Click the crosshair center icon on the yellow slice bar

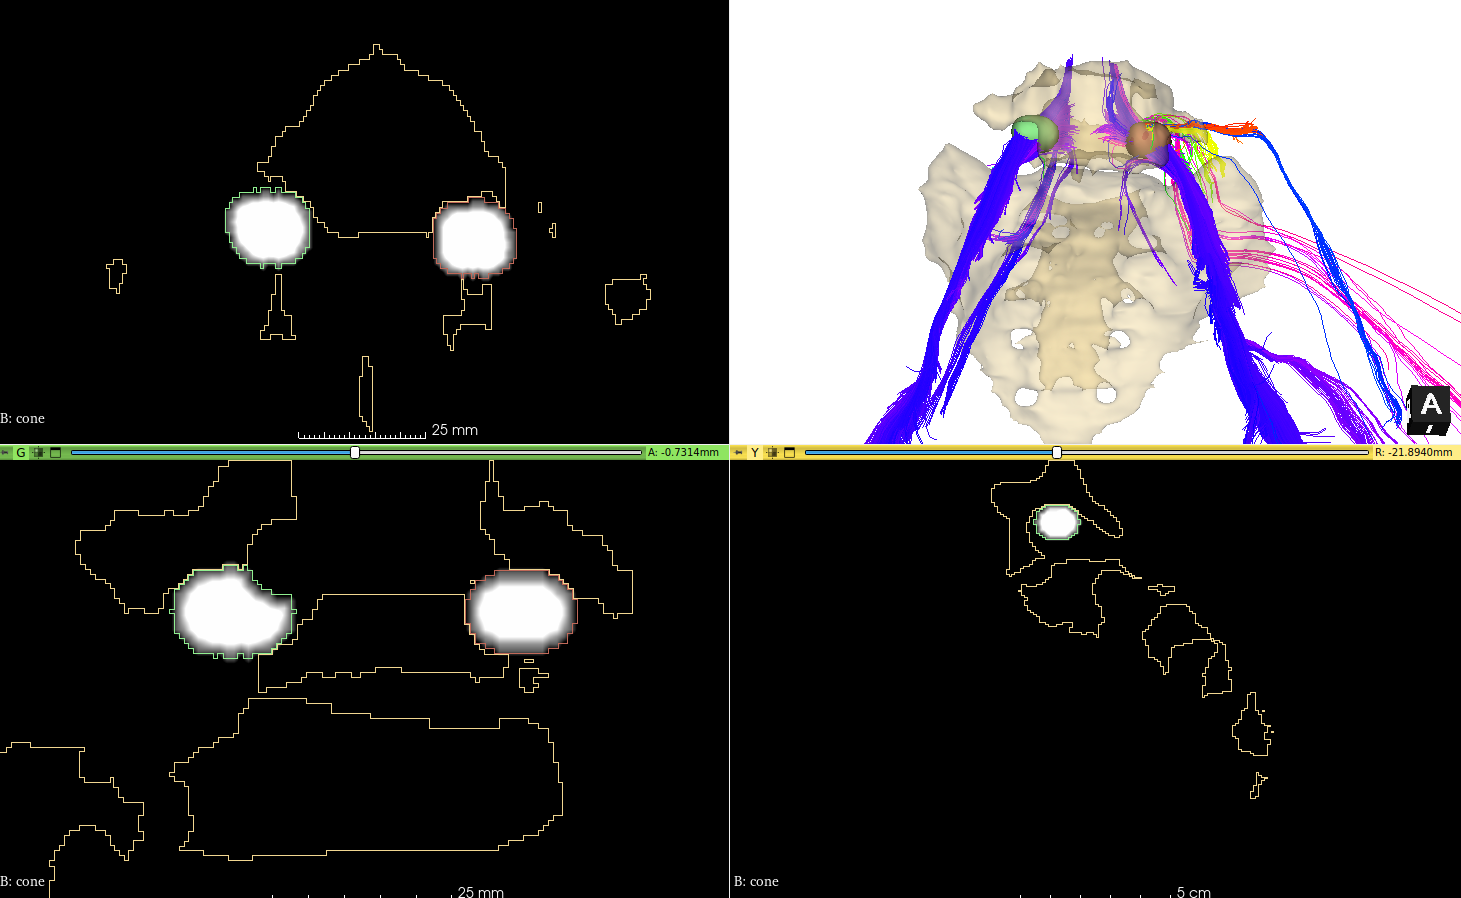(x=772, y=453)
